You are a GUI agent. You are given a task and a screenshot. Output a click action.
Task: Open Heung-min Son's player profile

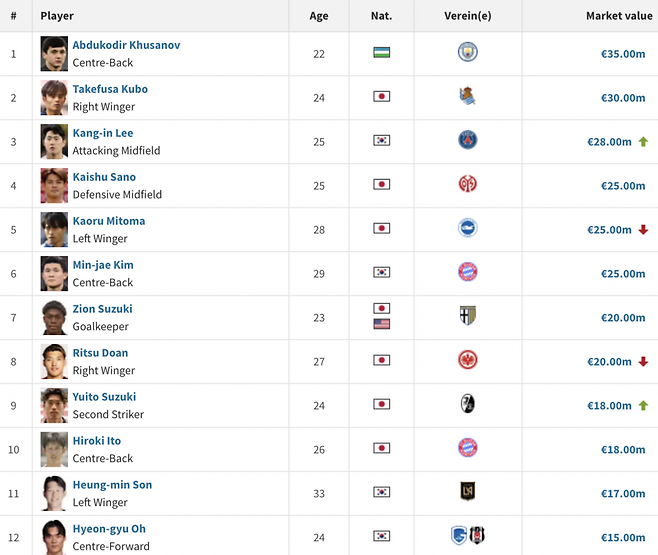tap(112, 485)
